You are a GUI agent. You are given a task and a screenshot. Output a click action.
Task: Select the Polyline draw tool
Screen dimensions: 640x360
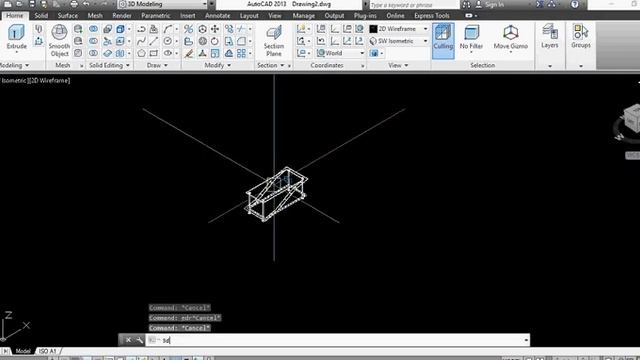point(141,29)
